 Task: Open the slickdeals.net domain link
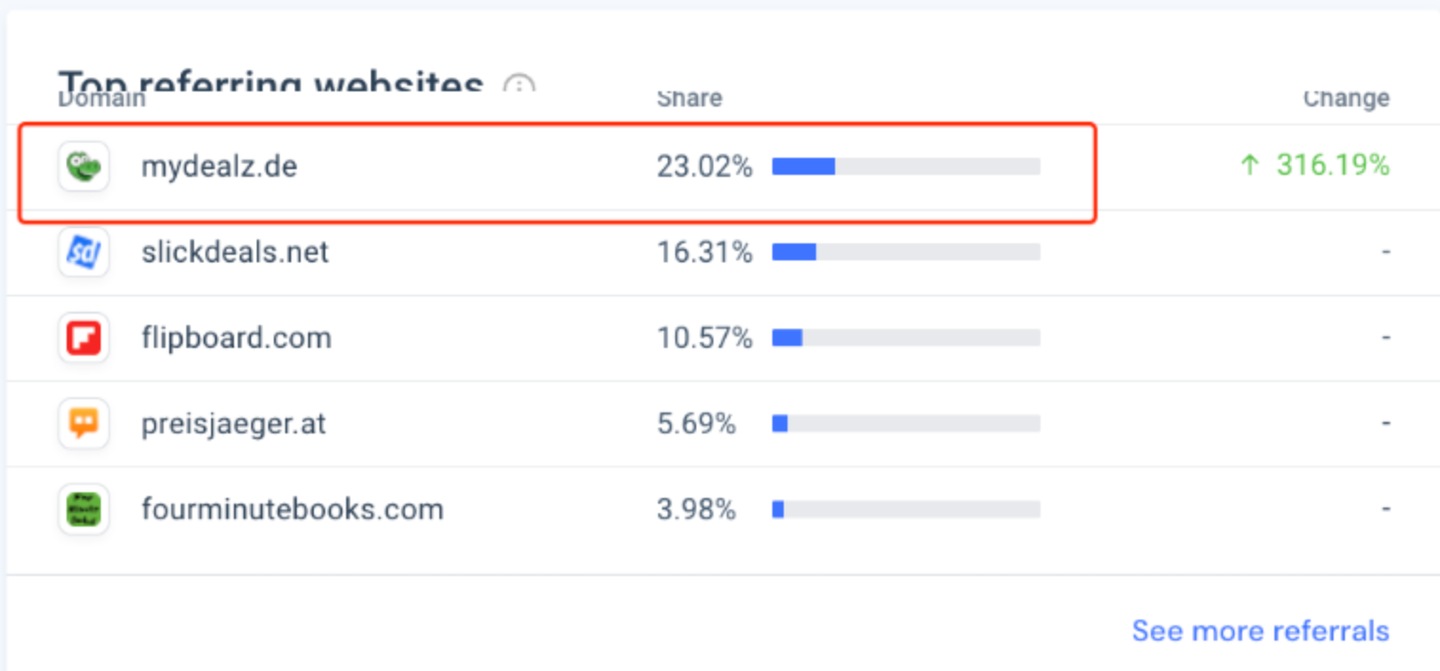[235, 252]
